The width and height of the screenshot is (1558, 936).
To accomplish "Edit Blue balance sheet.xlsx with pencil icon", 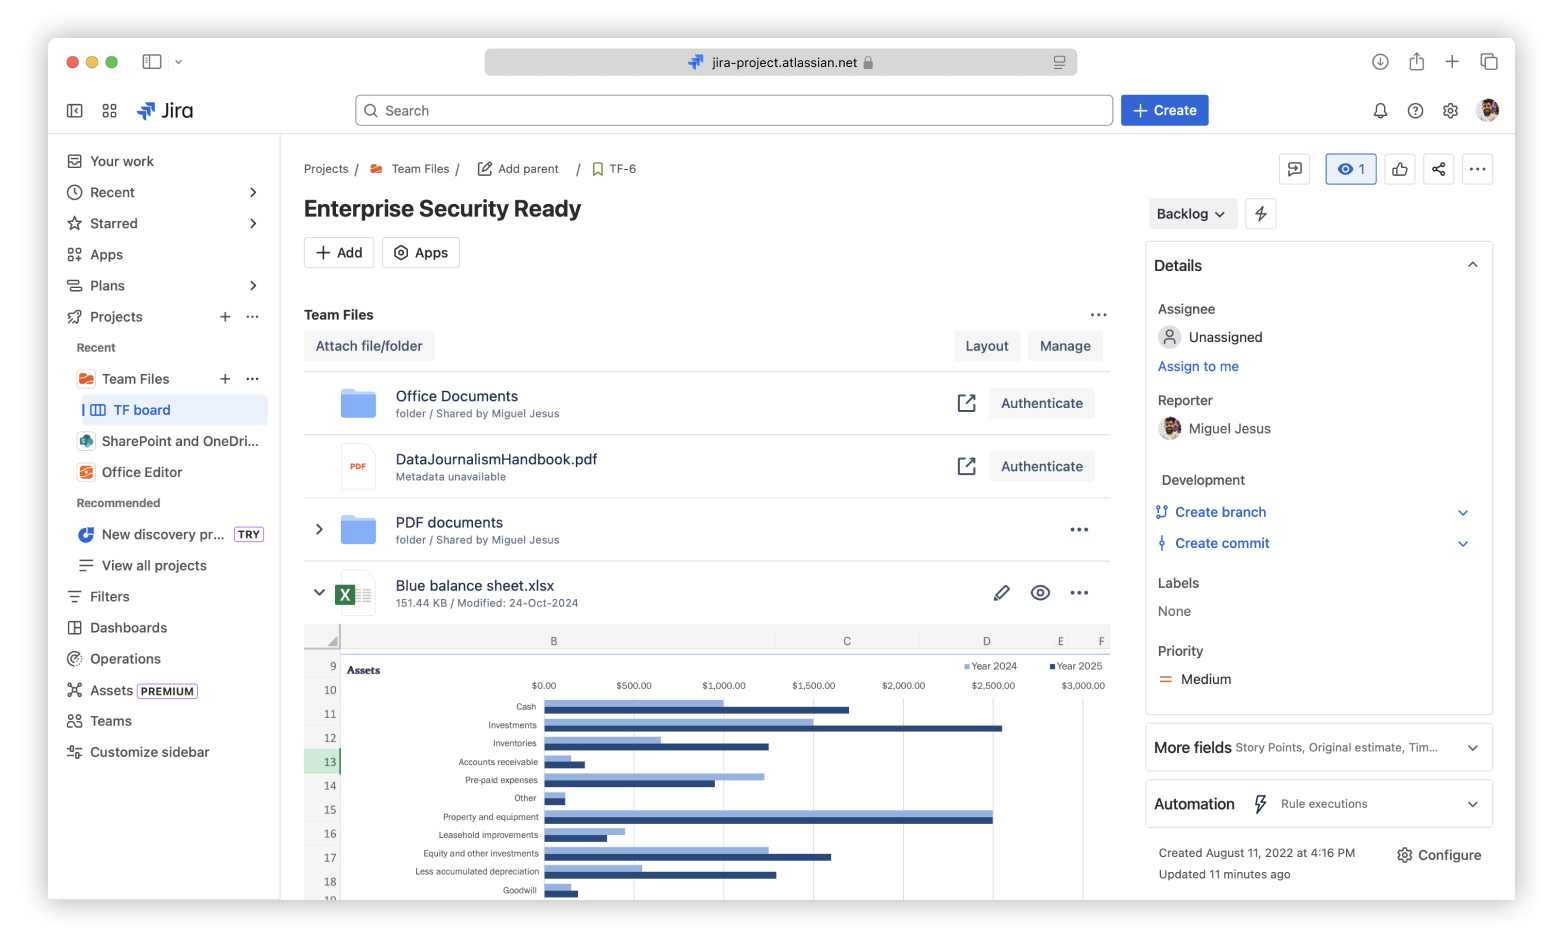I will coord(1001,593).
